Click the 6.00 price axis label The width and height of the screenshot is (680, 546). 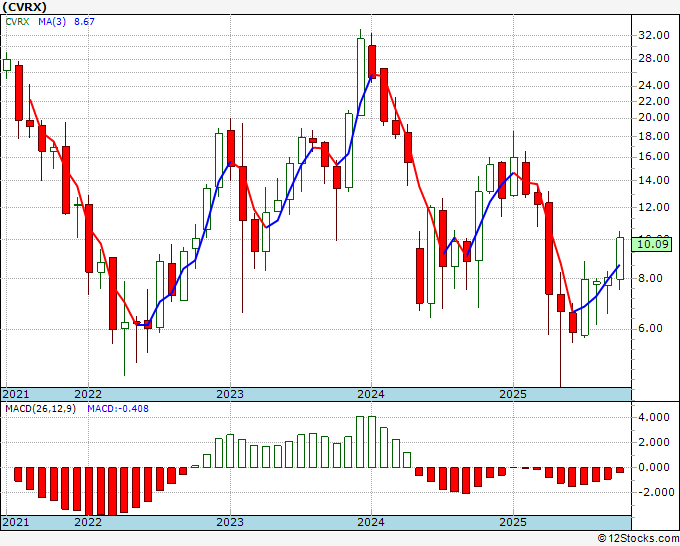click(651, 328)
